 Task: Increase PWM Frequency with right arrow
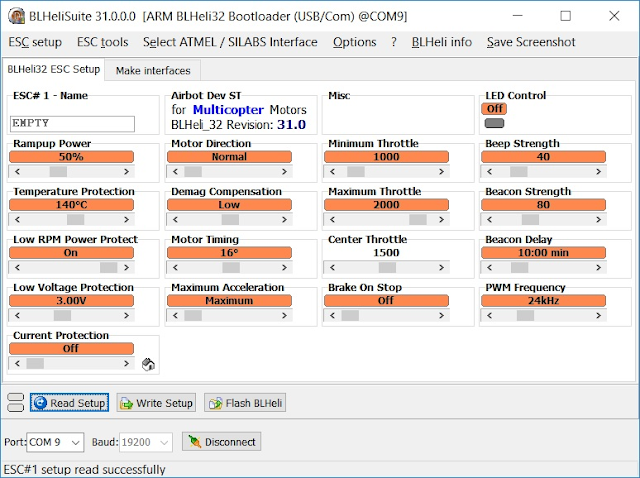tap(599, 316)
